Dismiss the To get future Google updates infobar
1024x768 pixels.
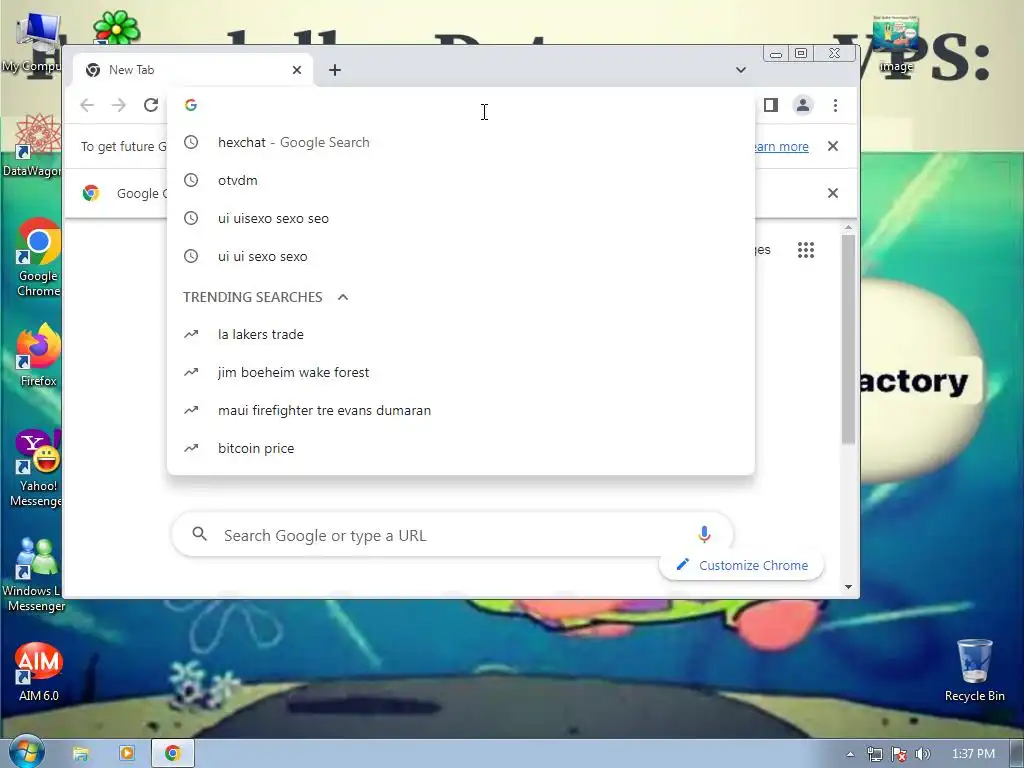coord(833,146)
